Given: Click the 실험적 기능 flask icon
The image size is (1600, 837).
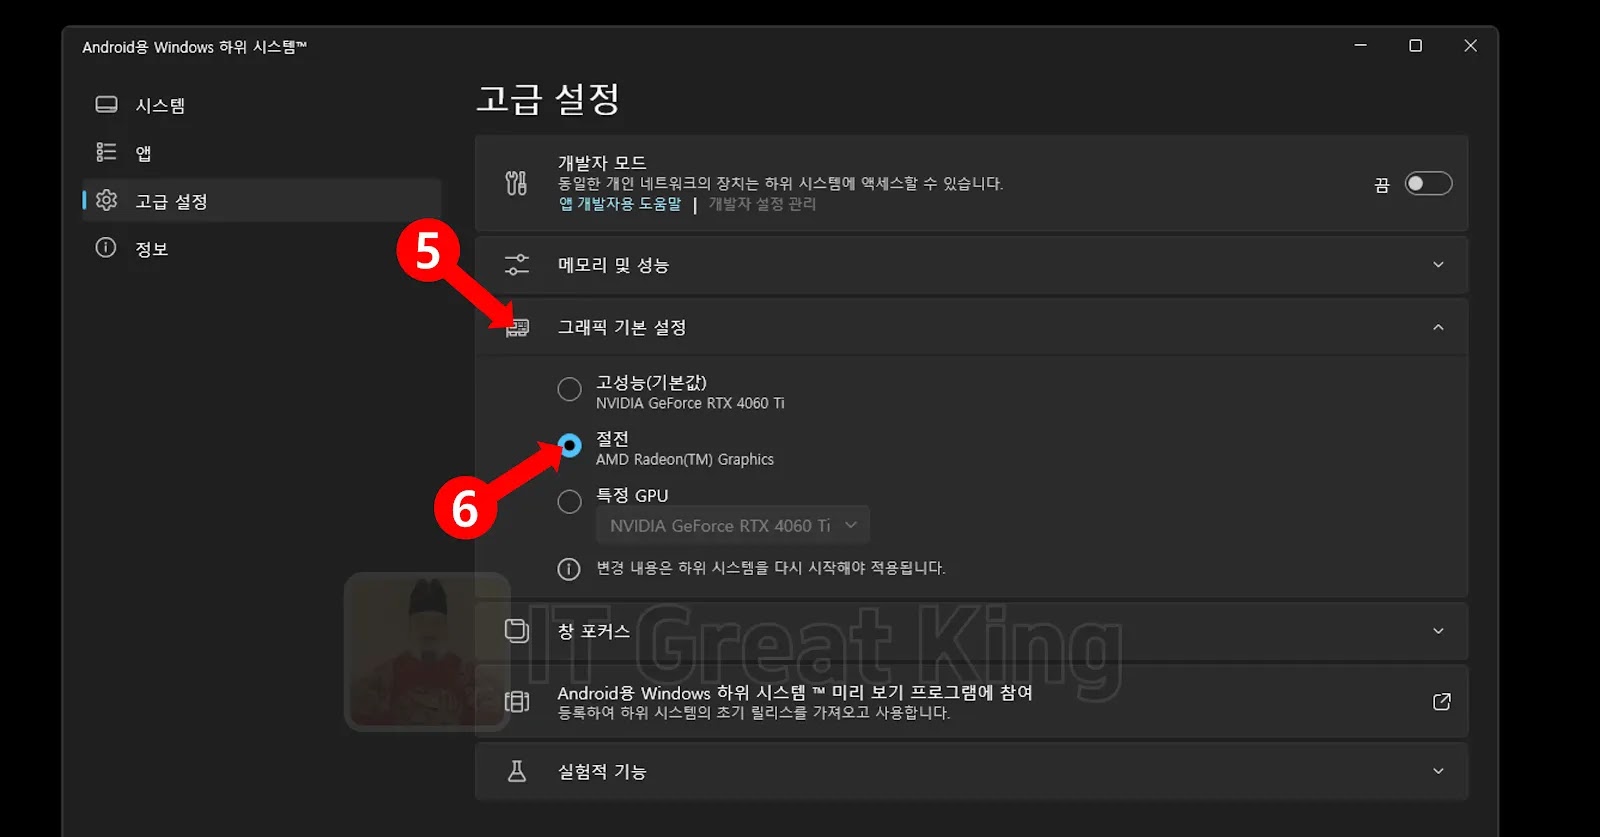Looking at the screenshot, I should (x=517, y=771).
